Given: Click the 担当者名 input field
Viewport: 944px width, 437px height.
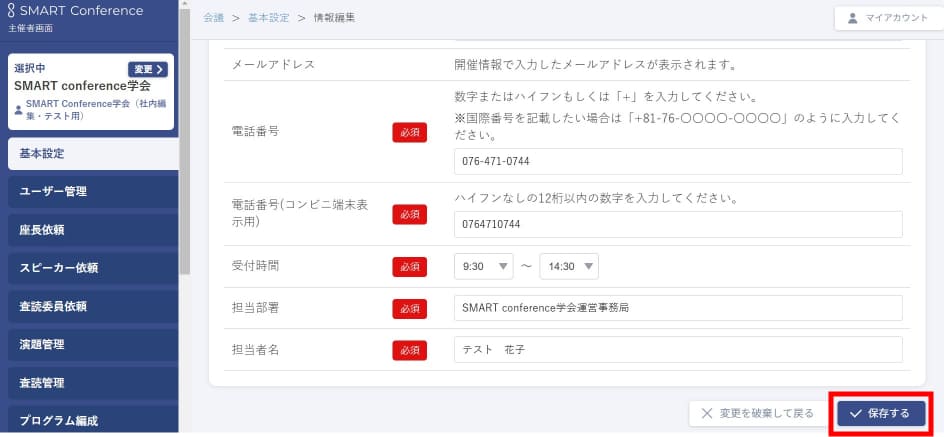Looking at the screenshot, I should [x=677, y=350].
